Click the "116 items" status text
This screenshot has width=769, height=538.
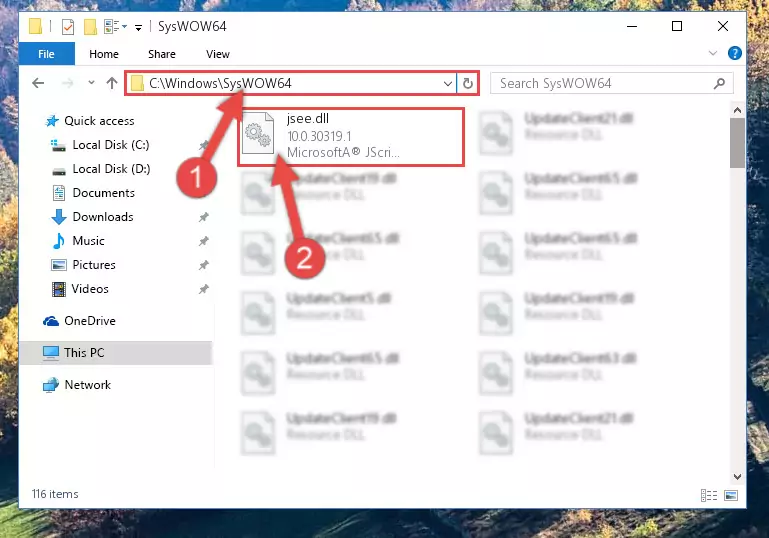[x=55, y=494]
